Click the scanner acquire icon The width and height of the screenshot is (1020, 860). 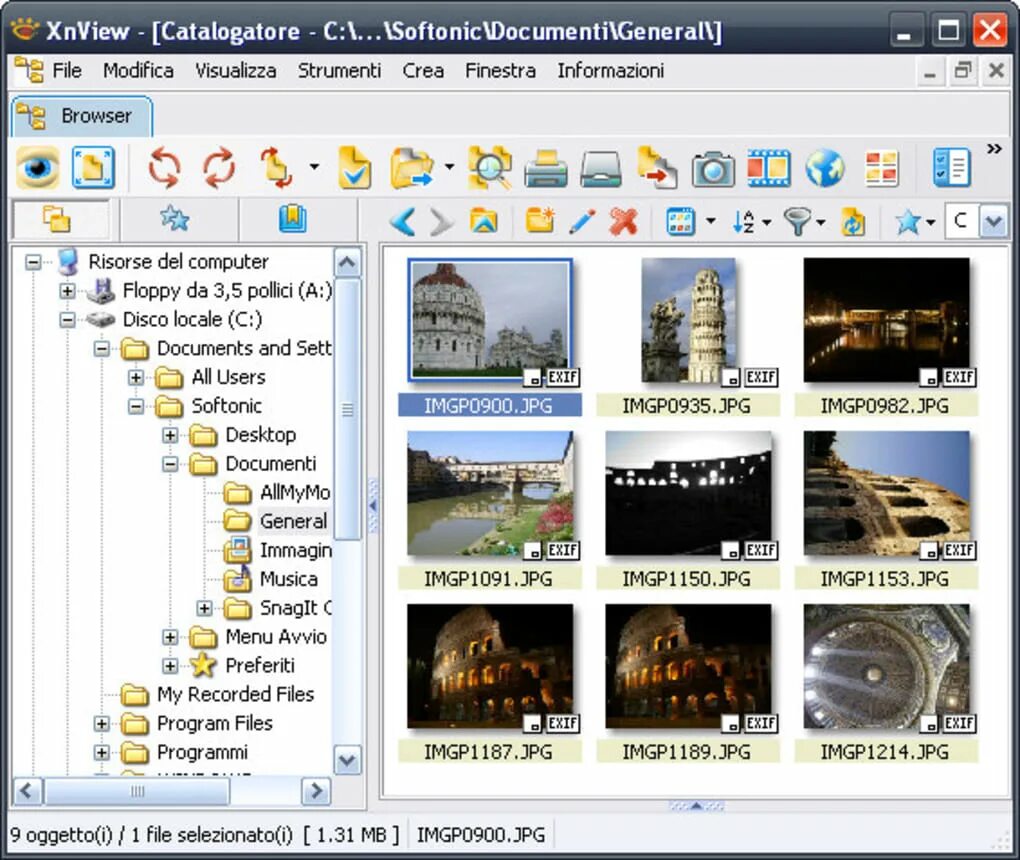600,168
